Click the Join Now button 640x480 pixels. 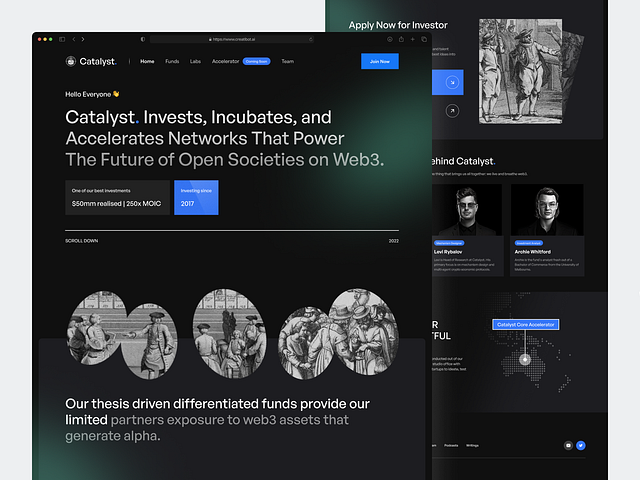[x=380, y=61]
